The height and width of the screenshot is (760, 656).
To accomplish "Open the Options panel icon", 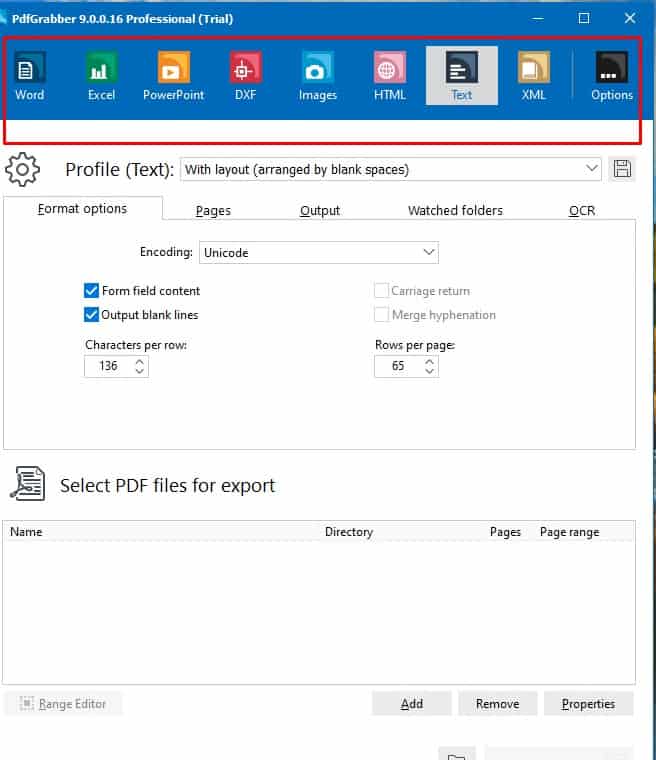I will (611, 76).
